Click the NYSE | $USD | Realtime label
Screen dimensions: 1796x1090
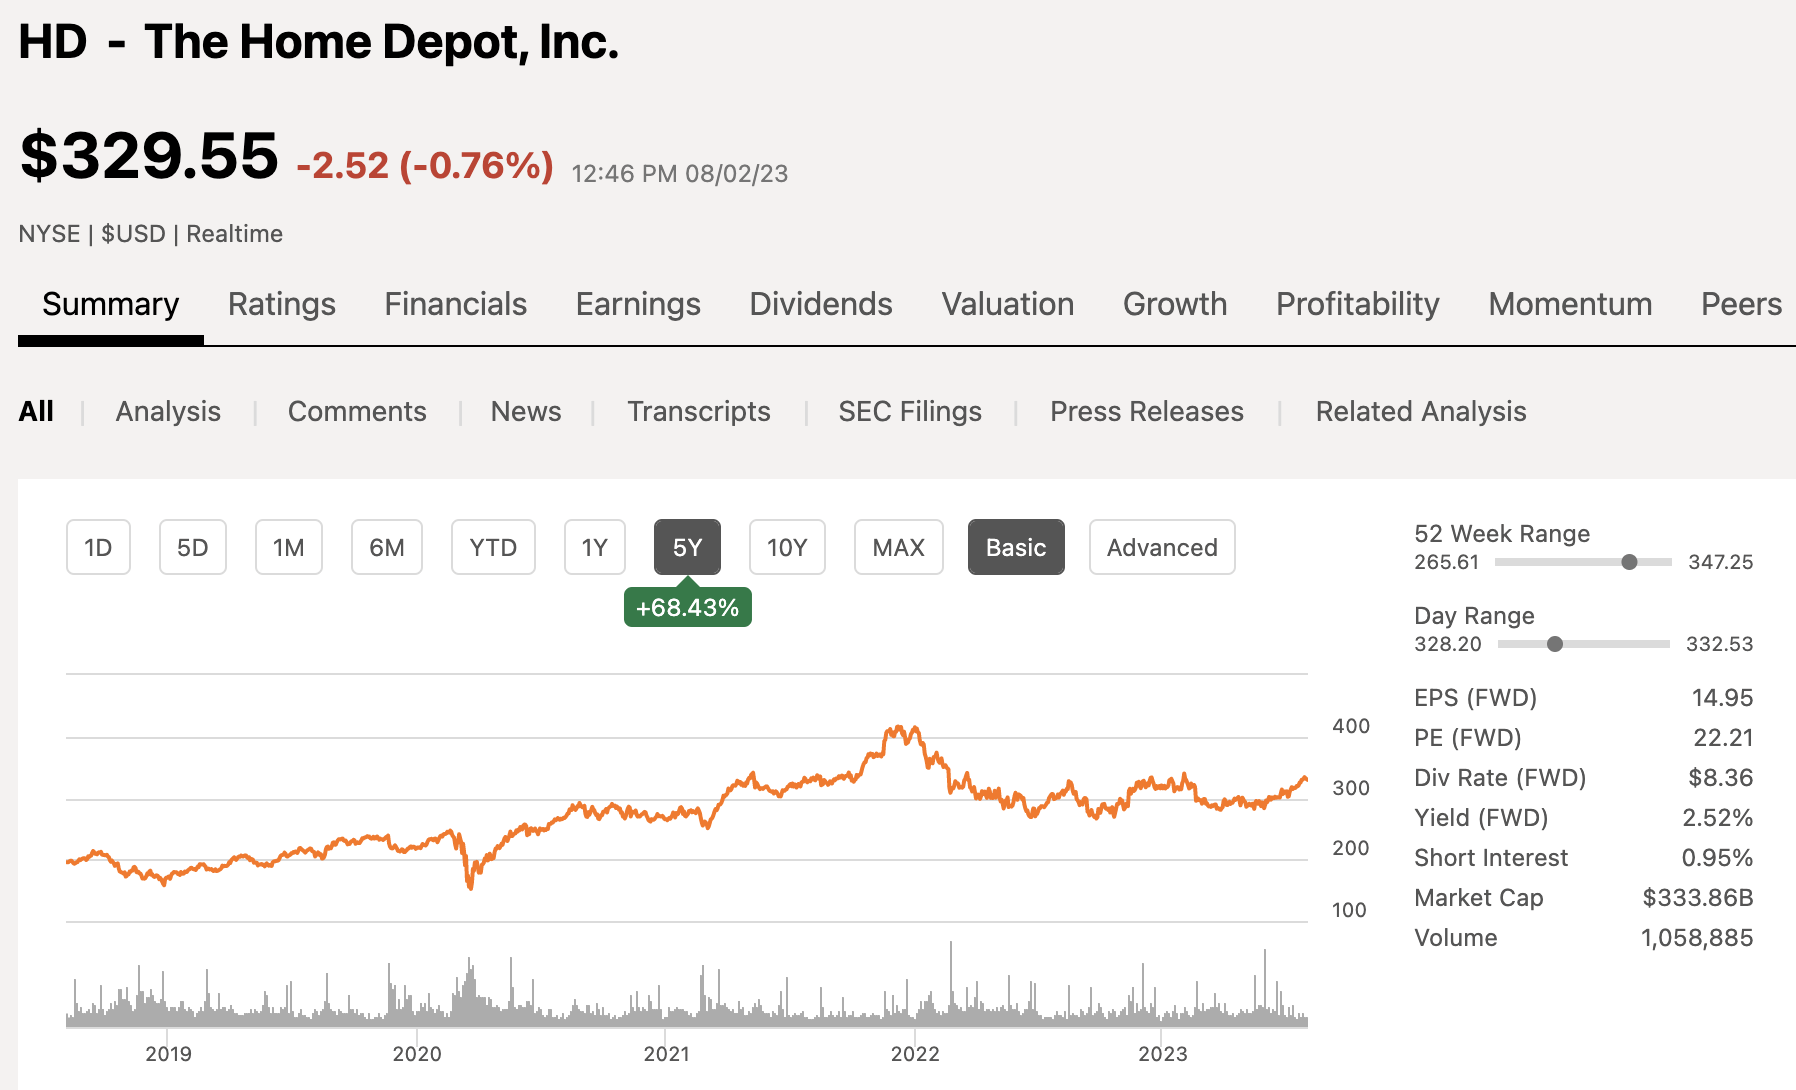tap(151, 233)
